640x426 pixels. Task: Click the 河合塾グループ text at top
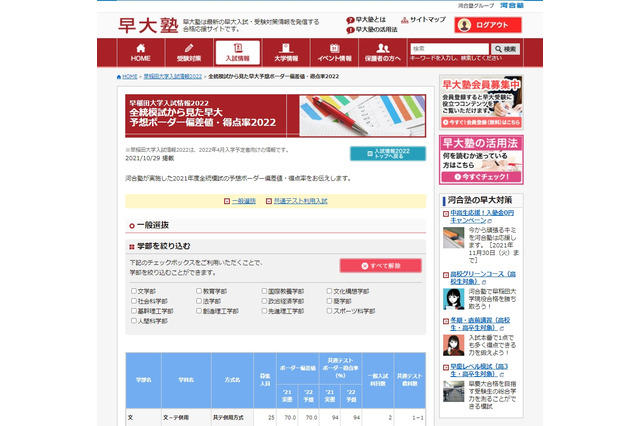click(x=476, y=6)
